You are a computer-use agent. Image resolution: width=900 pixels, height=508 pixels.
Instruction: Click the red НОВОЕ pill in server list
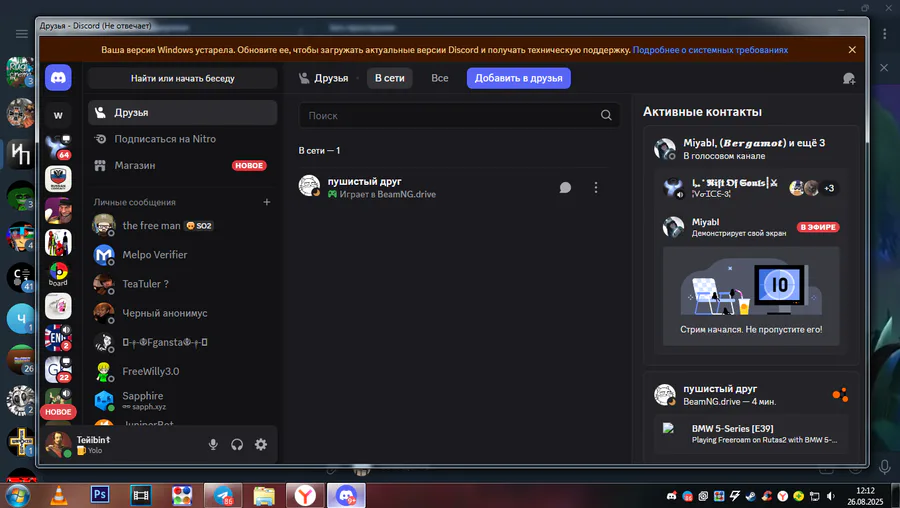coord(58,412)
